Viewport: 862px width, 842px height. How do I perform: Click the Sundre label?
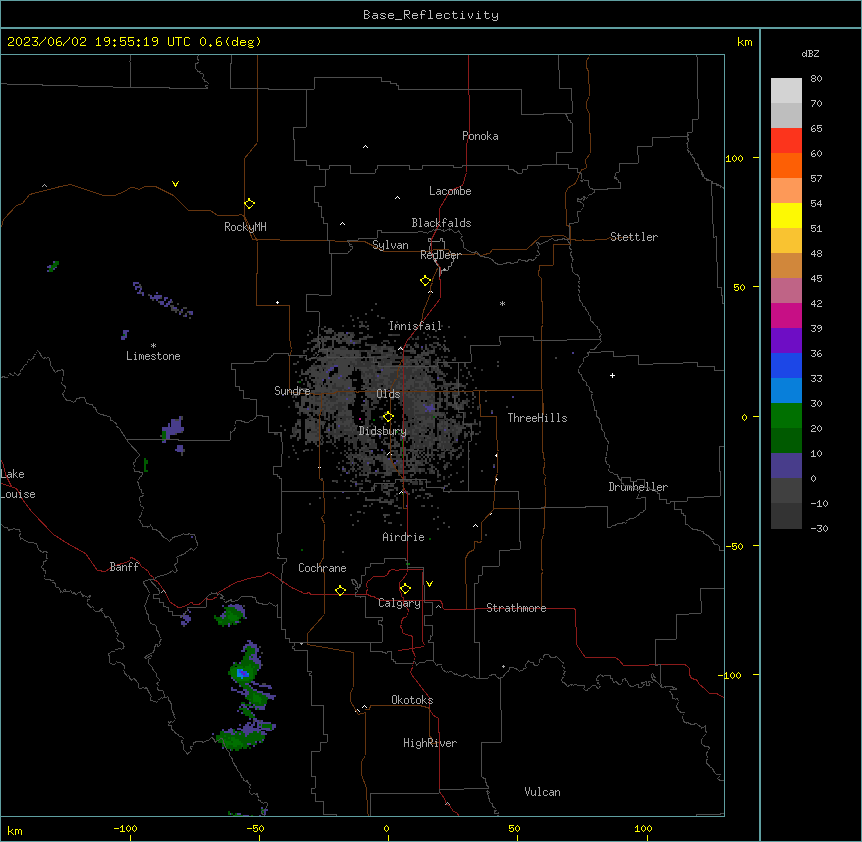(x=292, y=391)
